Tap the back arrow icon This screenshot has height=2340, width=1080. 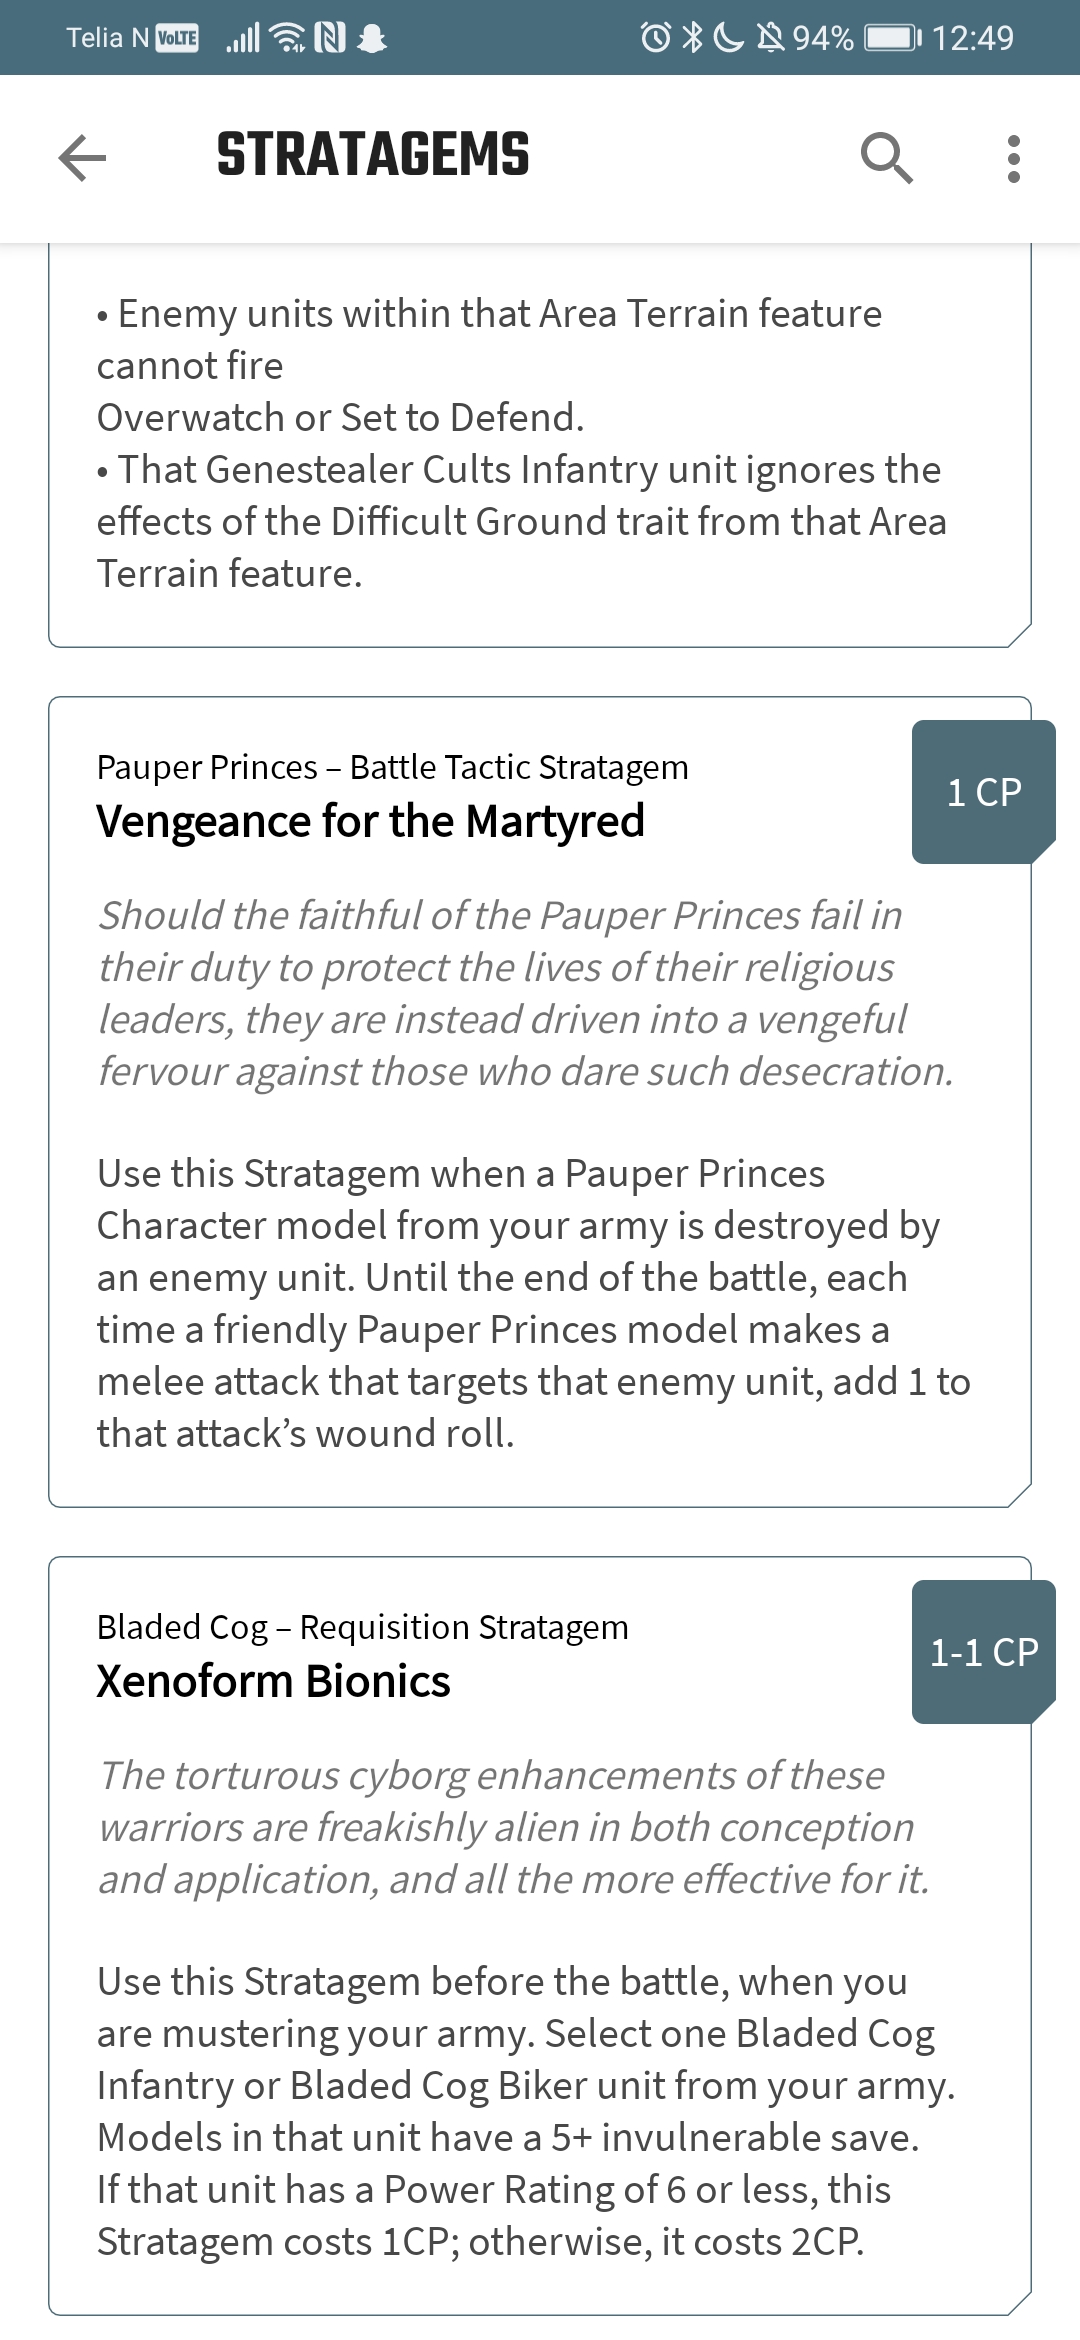pyautogui.click(x=82, y=158)
